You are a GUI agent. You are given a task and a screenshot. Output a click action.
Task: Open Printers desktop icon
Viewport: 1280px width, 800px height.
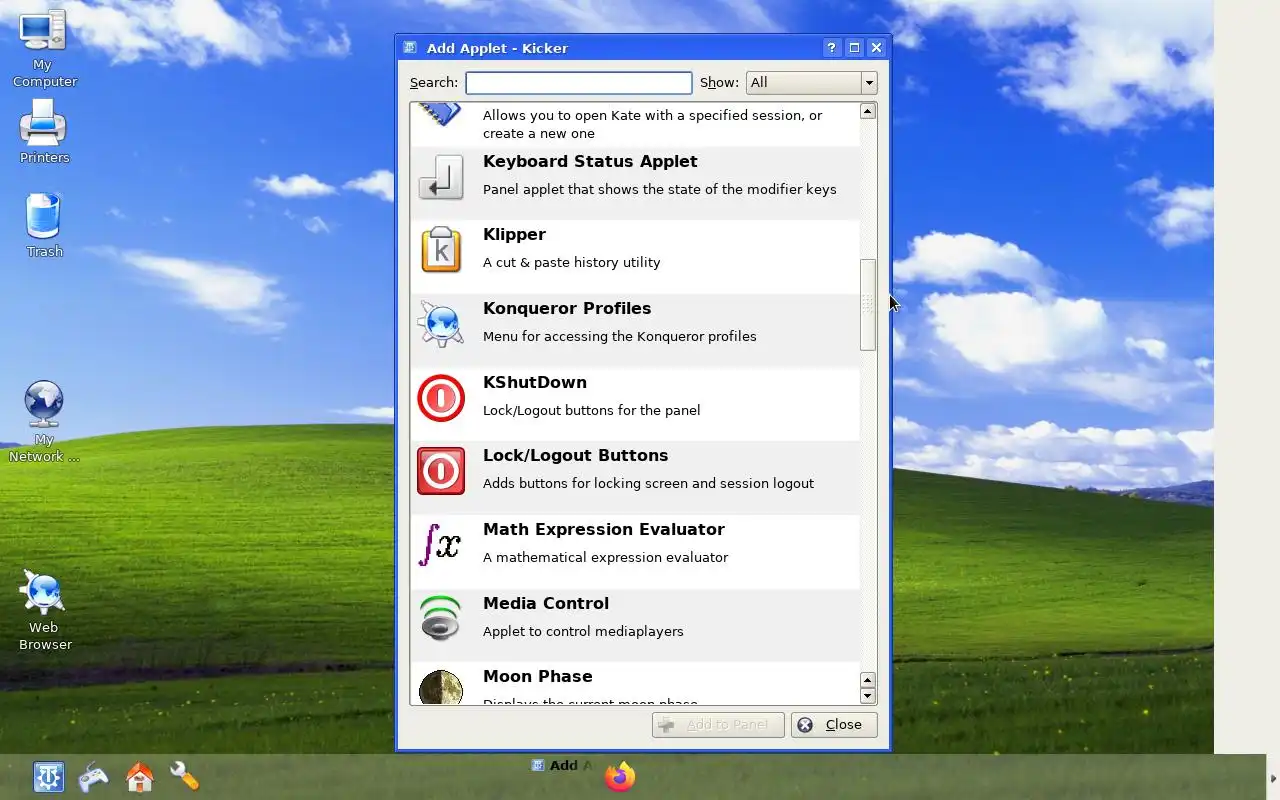(x=43, y=123)
